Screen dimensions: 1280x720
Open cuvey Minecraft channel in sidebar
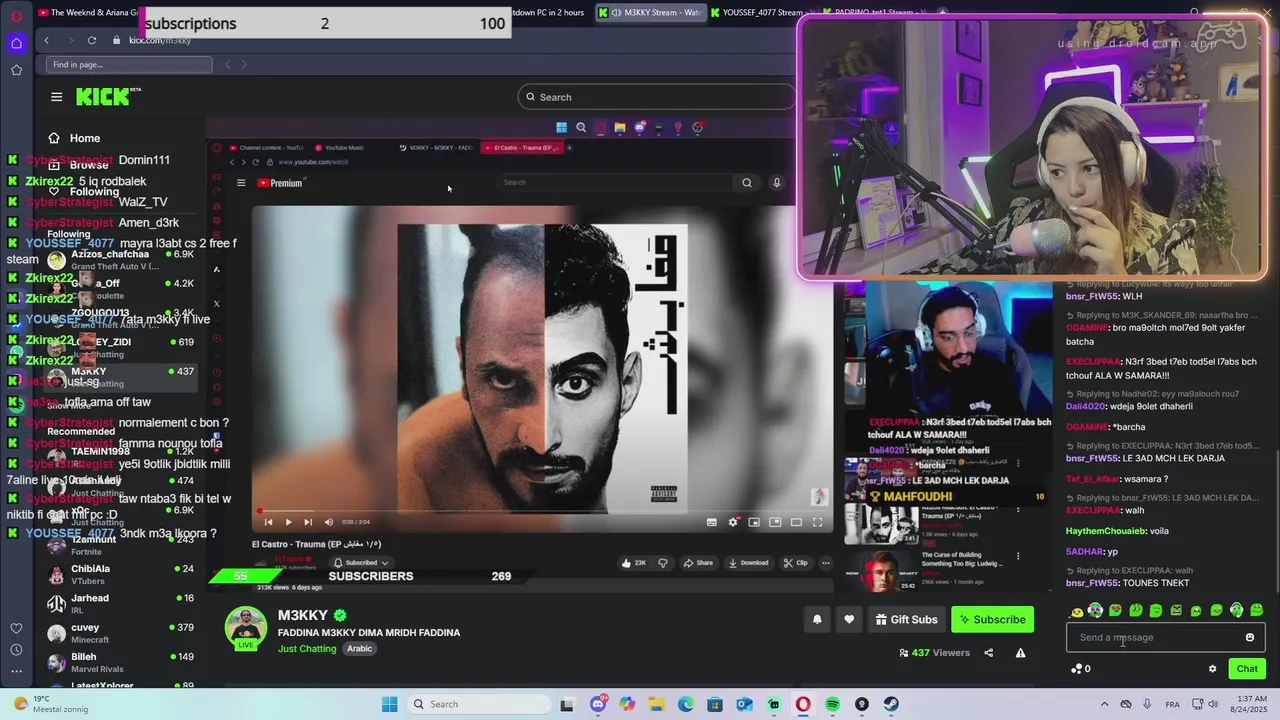point(120,633)
